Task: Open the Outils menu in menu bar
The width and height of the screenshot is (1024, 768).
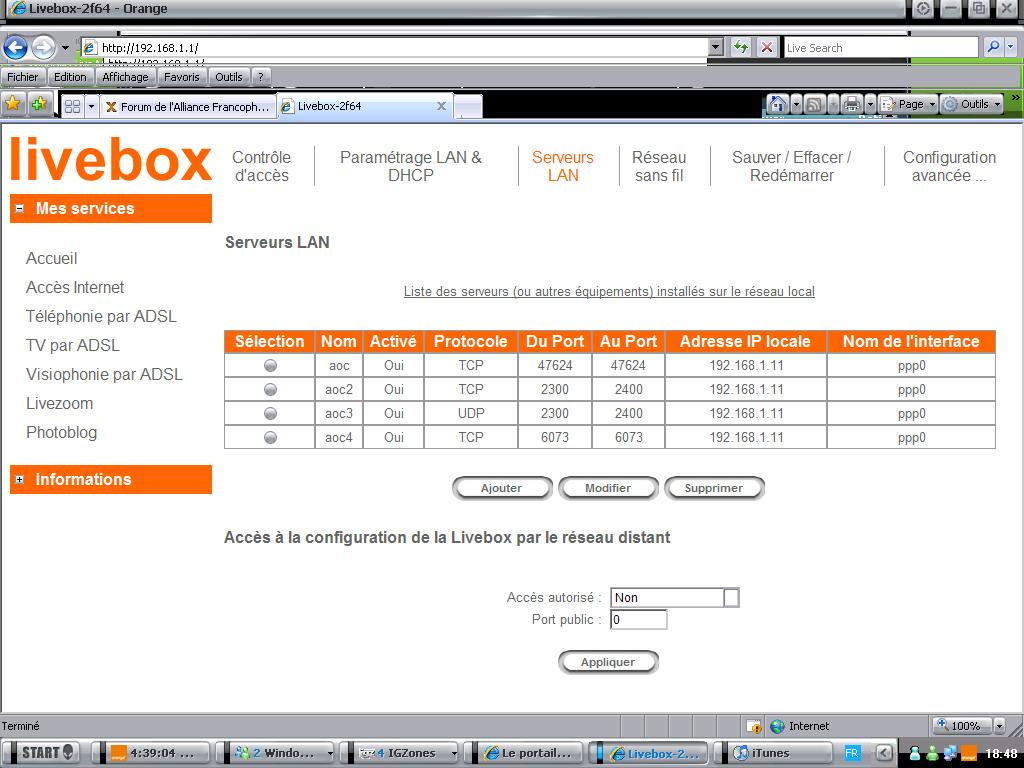Action: pos(229,77)
